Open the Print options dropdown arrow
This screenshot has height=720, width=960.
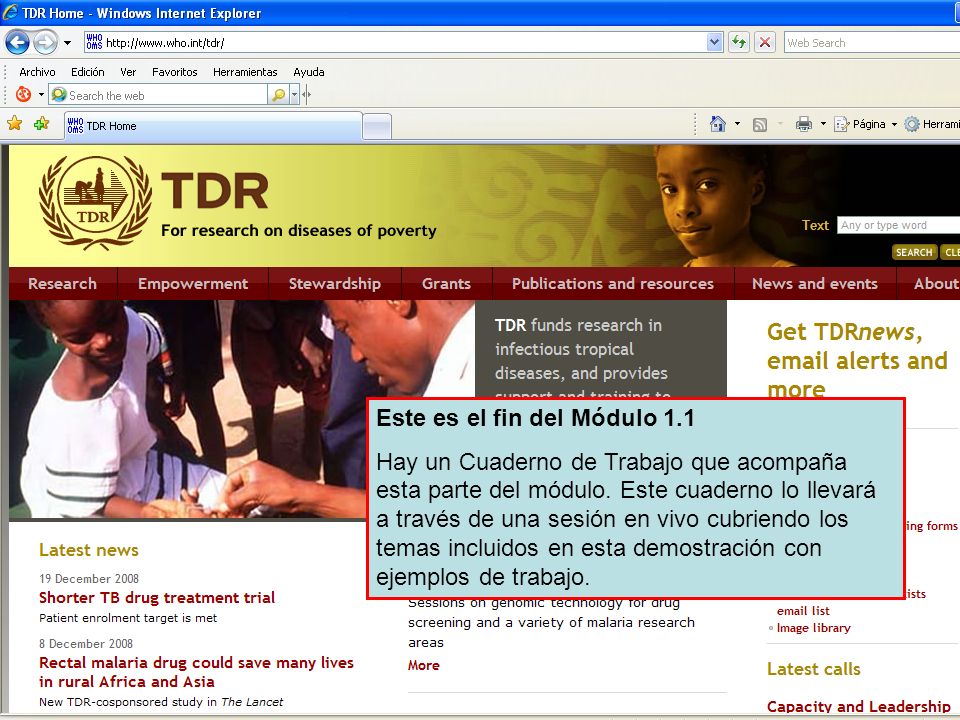pyautogui.click(x=823, y=124)
